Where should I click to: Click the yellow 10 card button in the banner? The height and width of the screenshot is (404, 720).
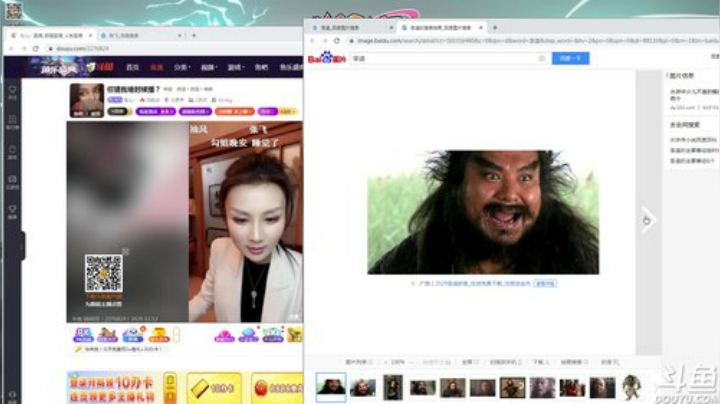tap(214, 388)
